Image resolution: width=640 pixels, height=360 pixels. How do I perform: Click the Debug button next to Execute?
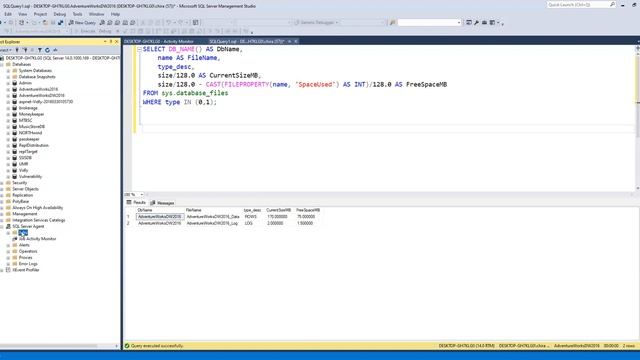click(105, 31)
